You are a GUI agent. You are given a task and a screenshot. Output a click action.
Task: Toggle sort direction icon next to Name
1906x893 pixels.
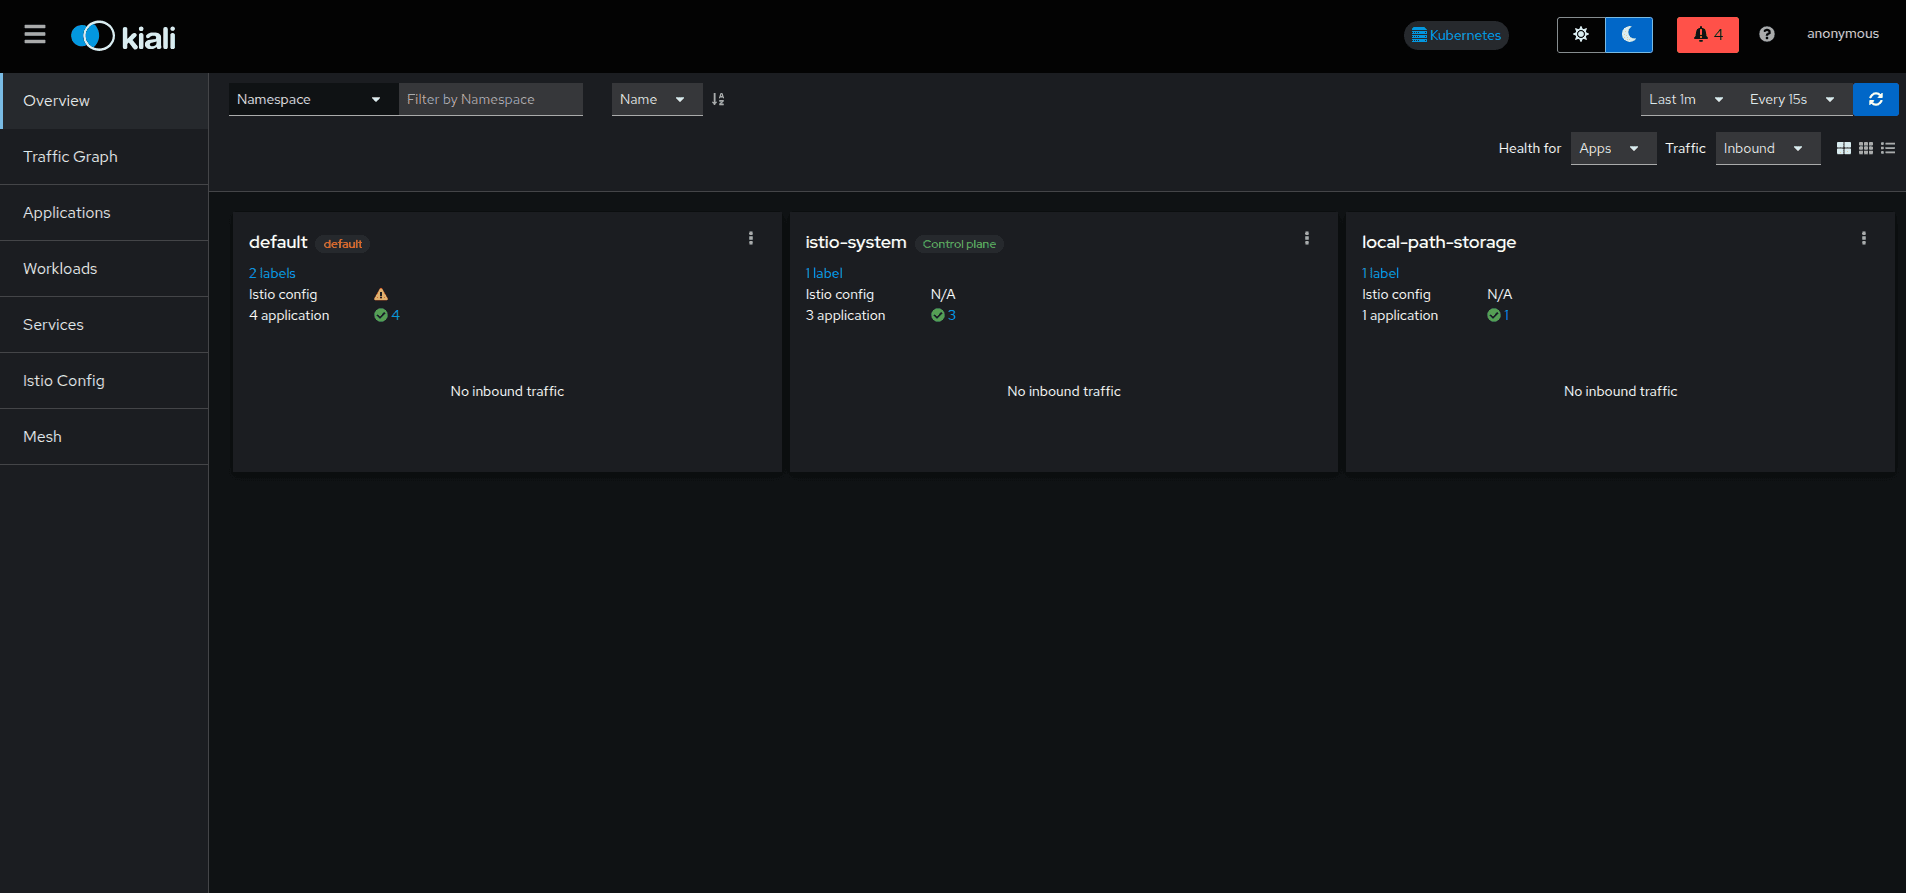718,99
